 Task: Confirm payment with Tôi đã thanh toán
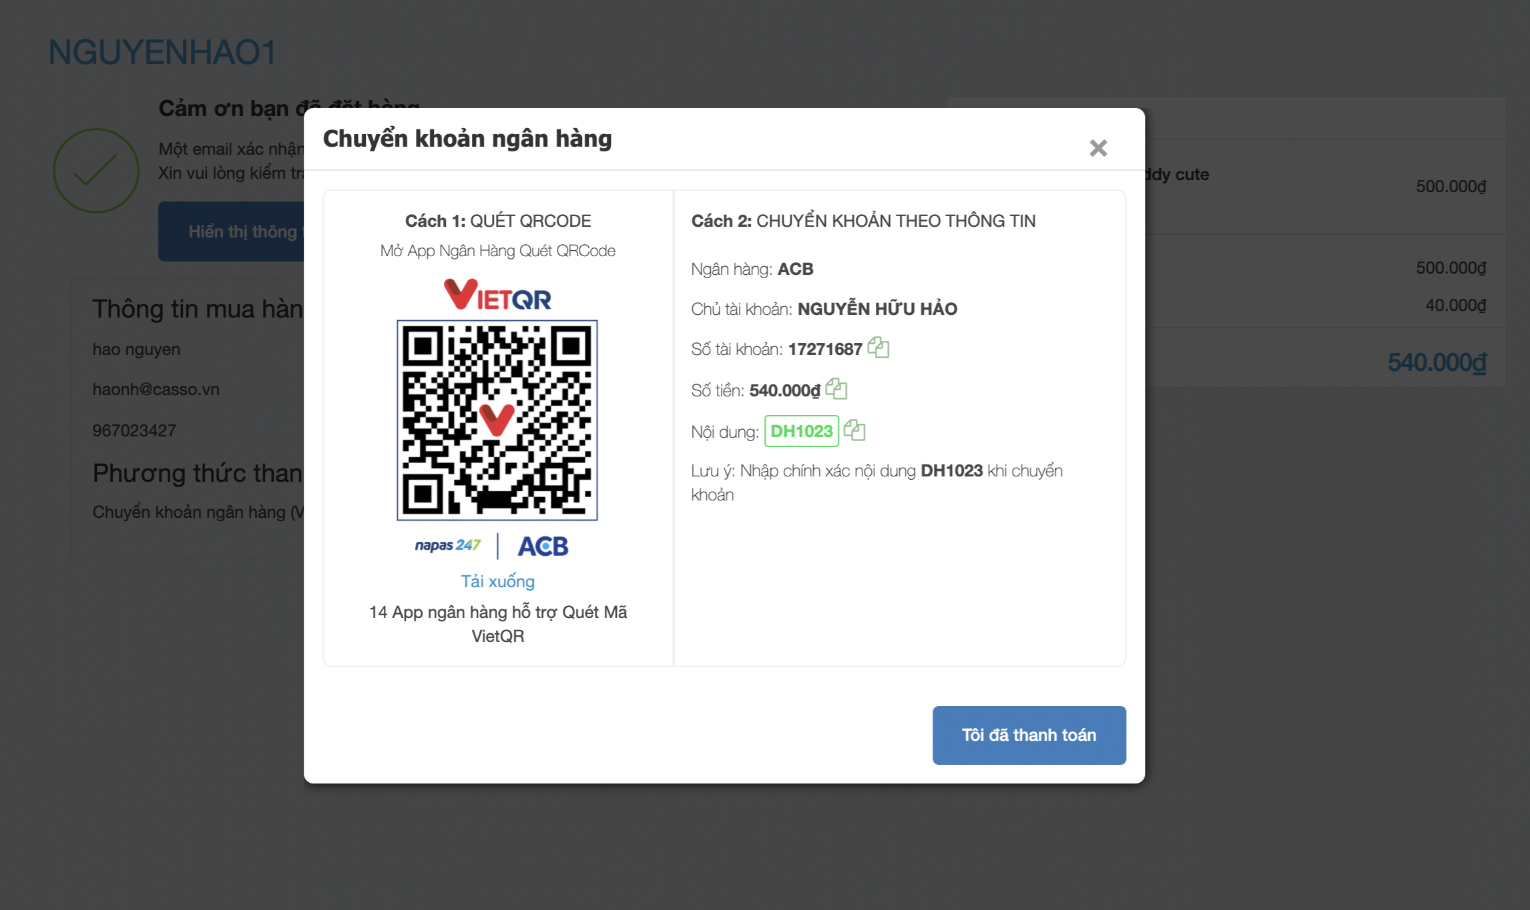[x=1029, y=735]
